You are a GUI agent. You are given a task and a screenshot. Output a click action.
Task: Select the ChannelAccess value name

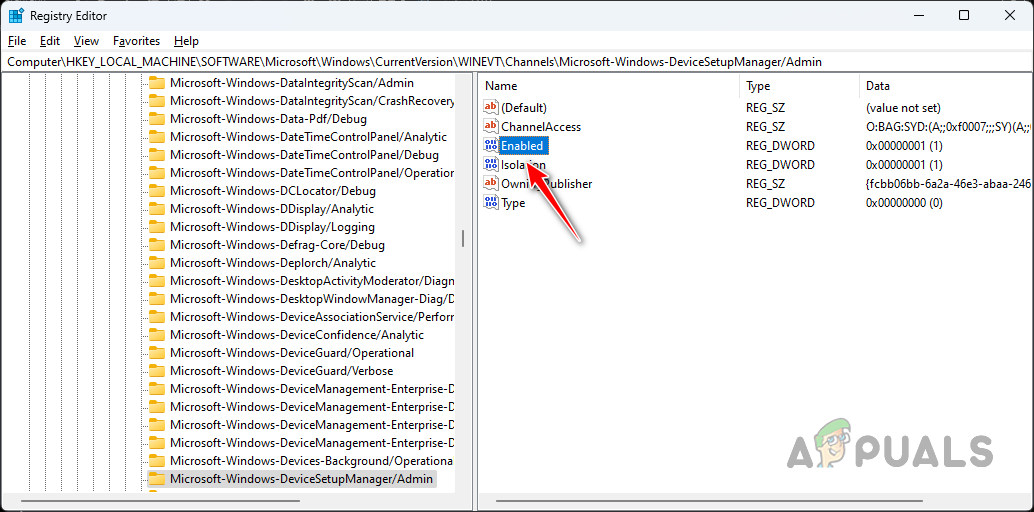coord(541,127)
